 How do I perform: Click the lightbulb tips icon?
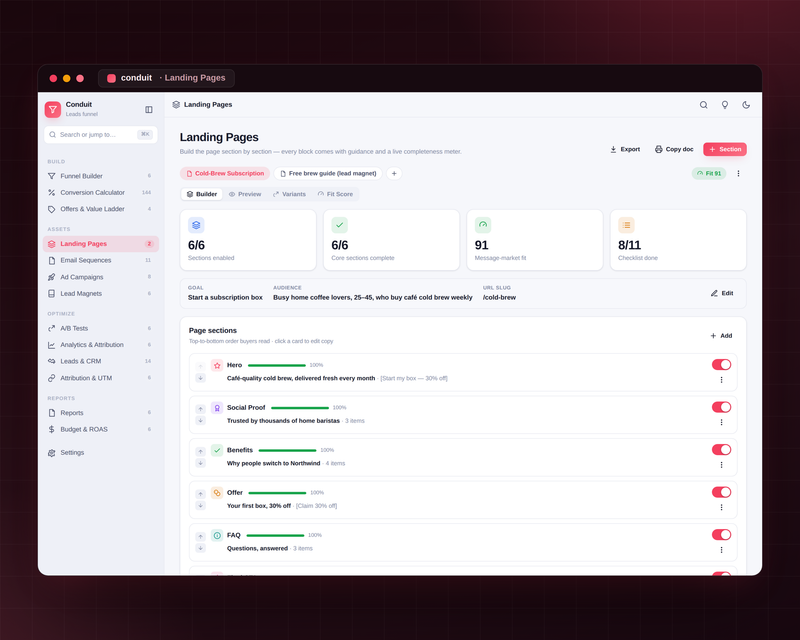pyautogui.click(x=724, y=105)
